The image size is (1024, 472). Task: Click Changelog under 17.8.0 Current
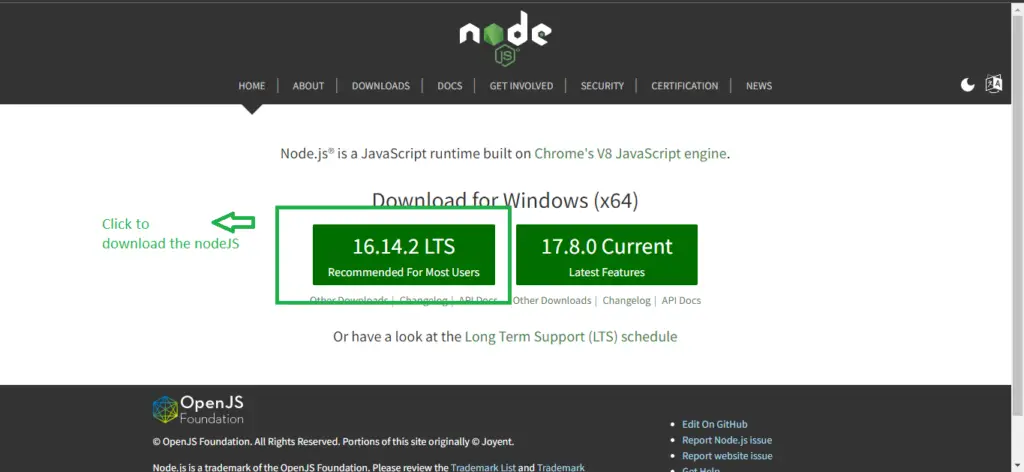tap(626, 301)
